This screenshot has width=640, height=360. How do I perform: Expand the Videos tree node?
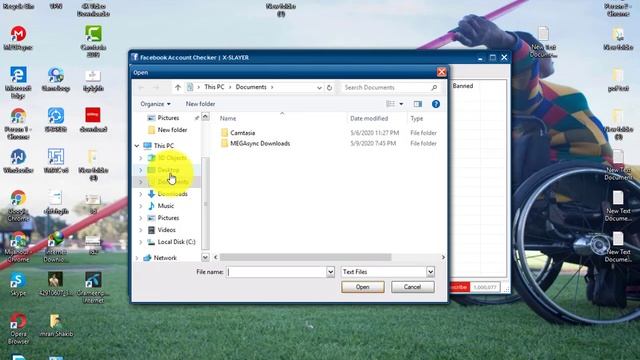point(141,230)
